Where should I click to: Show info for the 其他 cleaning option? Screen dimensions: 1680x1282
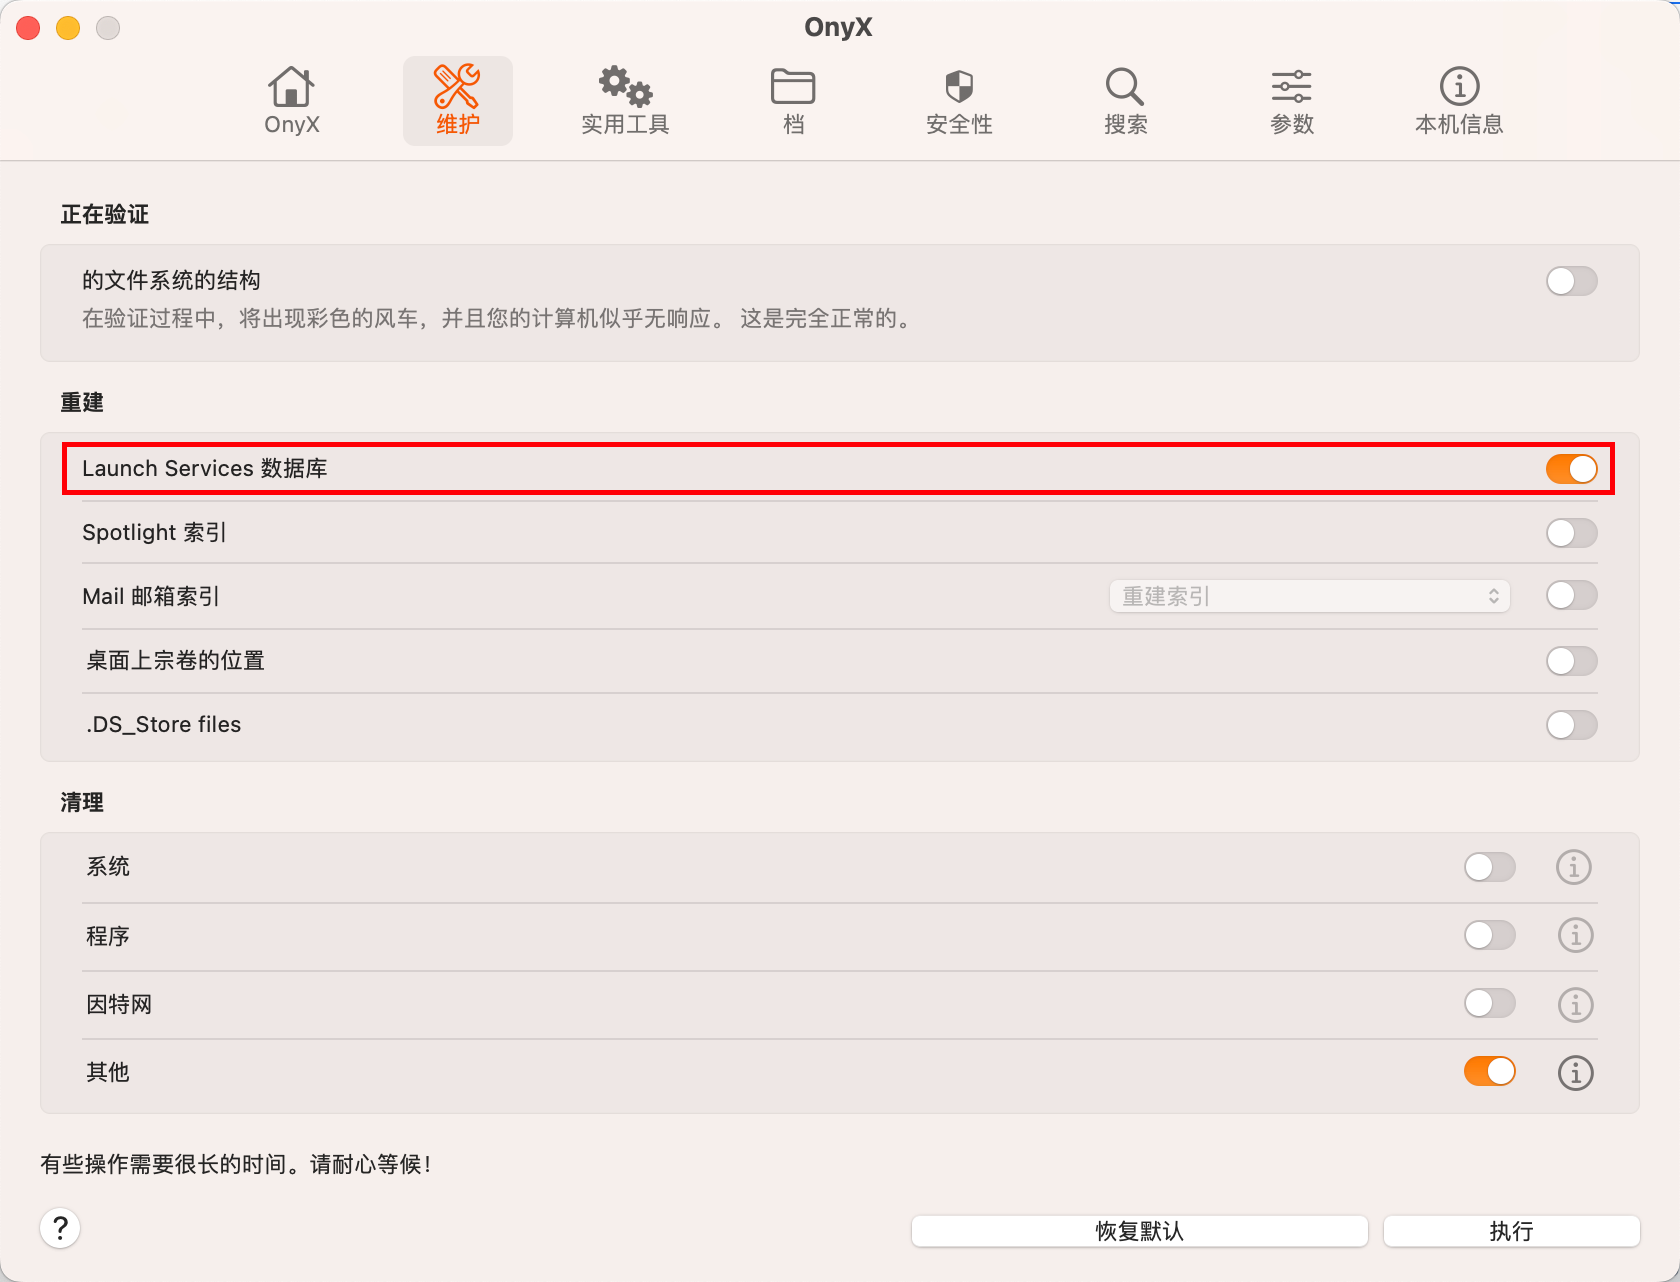coord(1575,1073)
